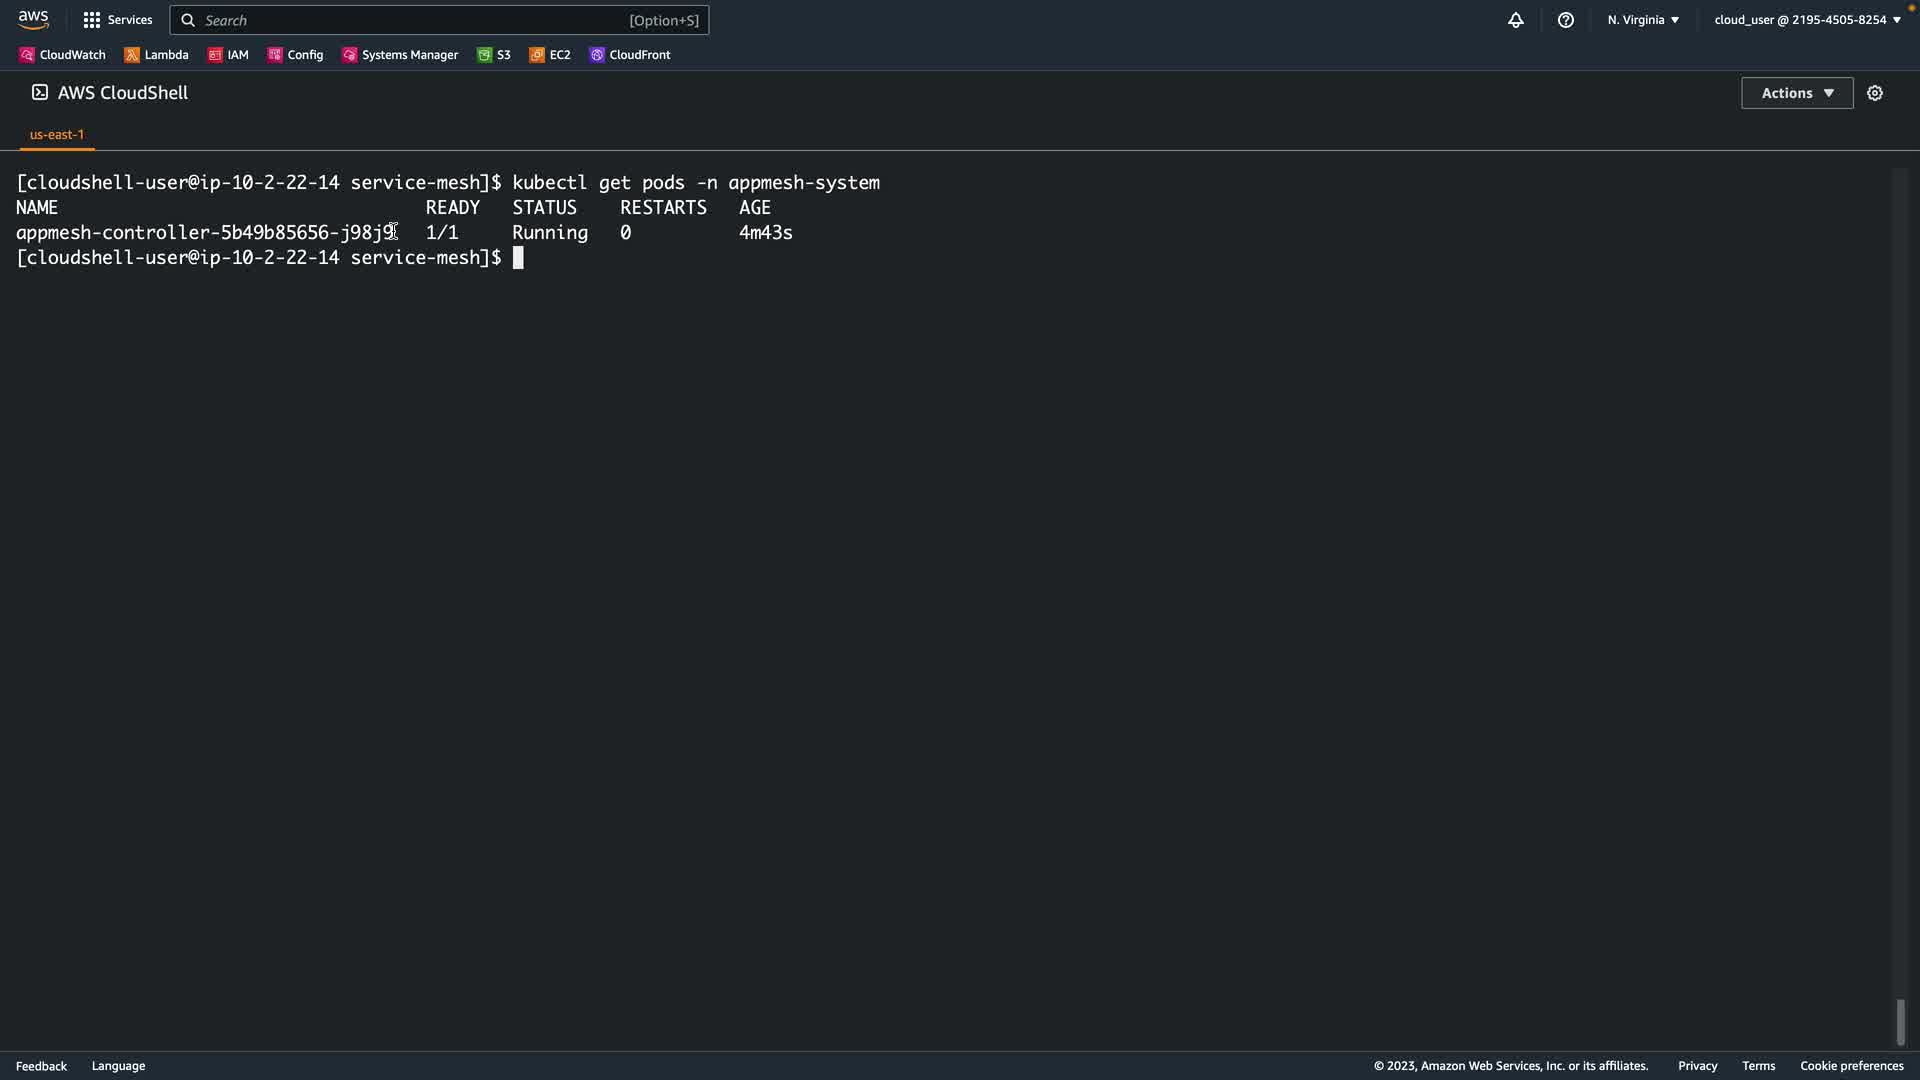The height and width of the screenshot is (1080, 1920).
Task: Click the terminal vertical scrollbar thumb
Action: click(1900, 1022)
